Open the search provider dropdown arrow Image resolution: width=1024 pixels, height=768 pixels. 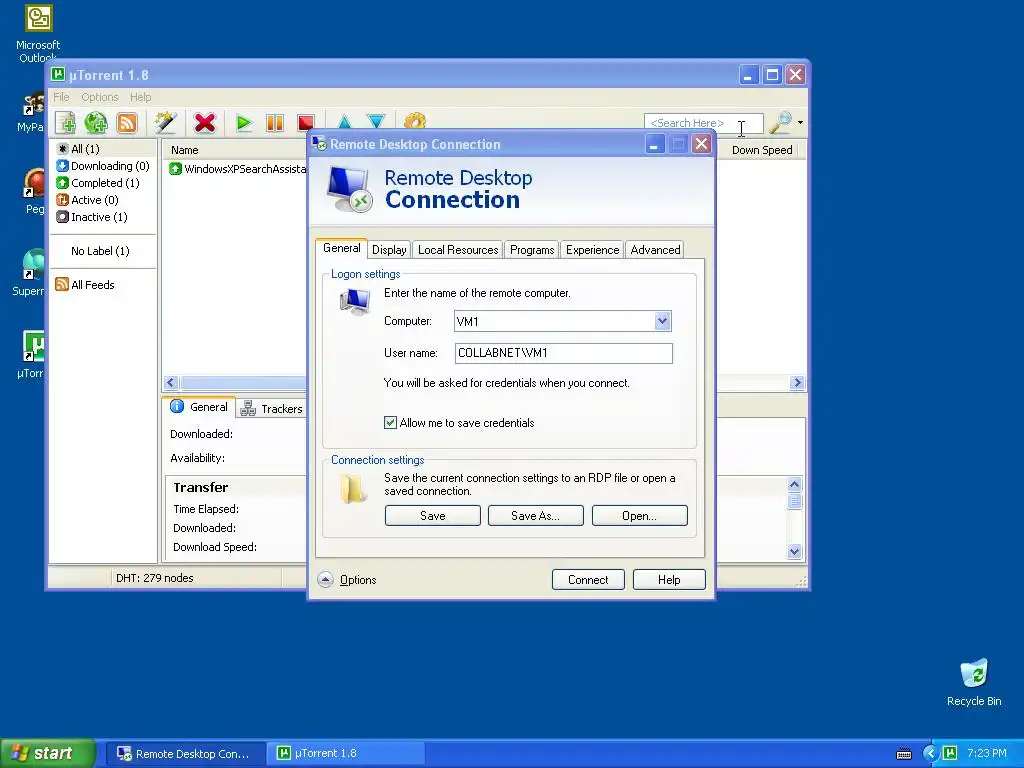pos(800,122)
